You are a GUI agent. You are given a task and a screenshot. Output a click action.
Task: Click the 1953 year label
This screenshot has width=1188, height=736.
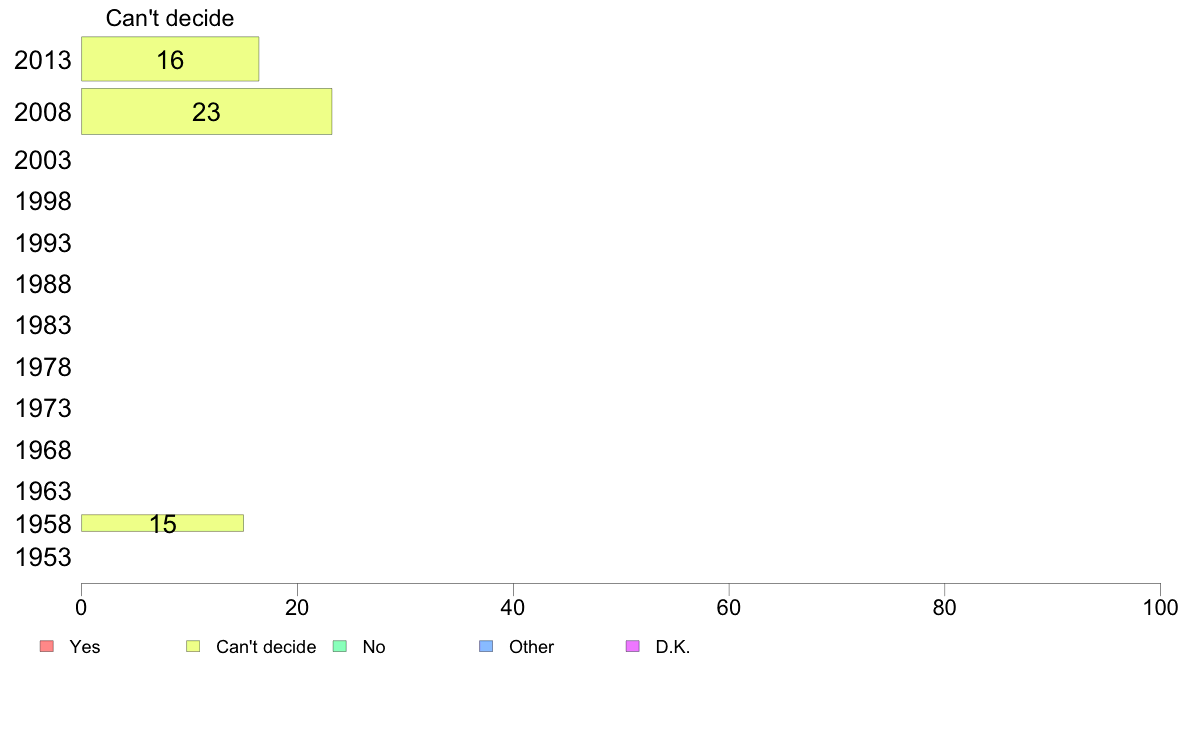coord(43,558)
